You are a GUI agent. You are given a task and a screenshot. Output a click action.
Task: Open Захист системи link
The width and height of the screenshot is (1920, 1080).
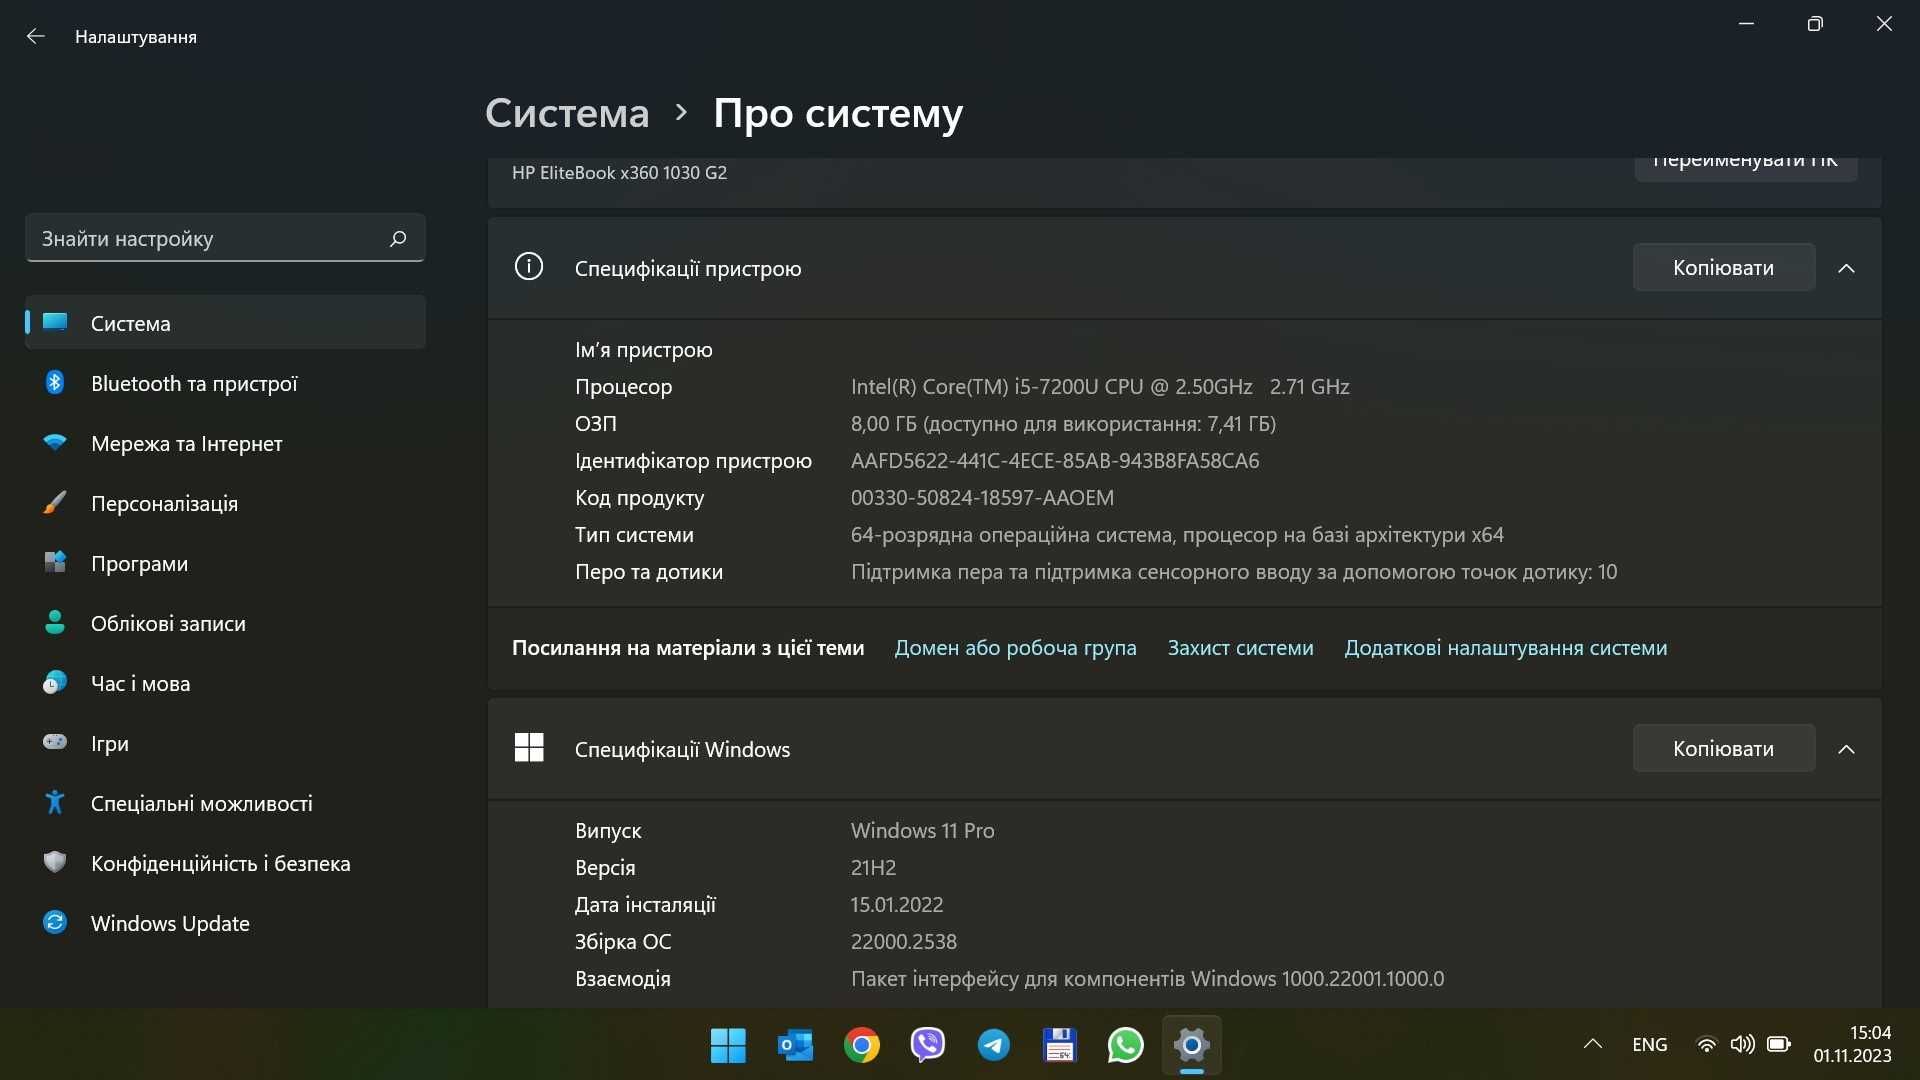[1240, 648]
